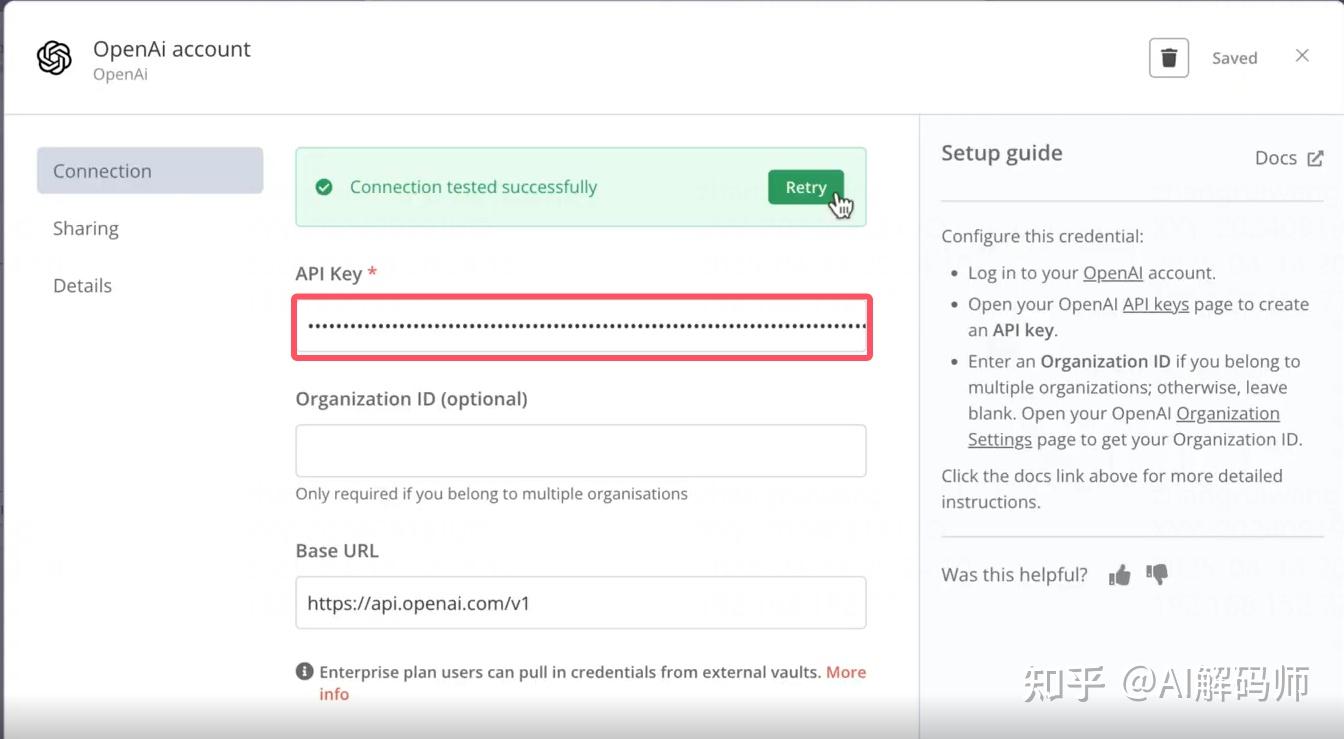Delete credential with the trash icon
Viewport: 1344px width, 739px height.
(1168, 58)
